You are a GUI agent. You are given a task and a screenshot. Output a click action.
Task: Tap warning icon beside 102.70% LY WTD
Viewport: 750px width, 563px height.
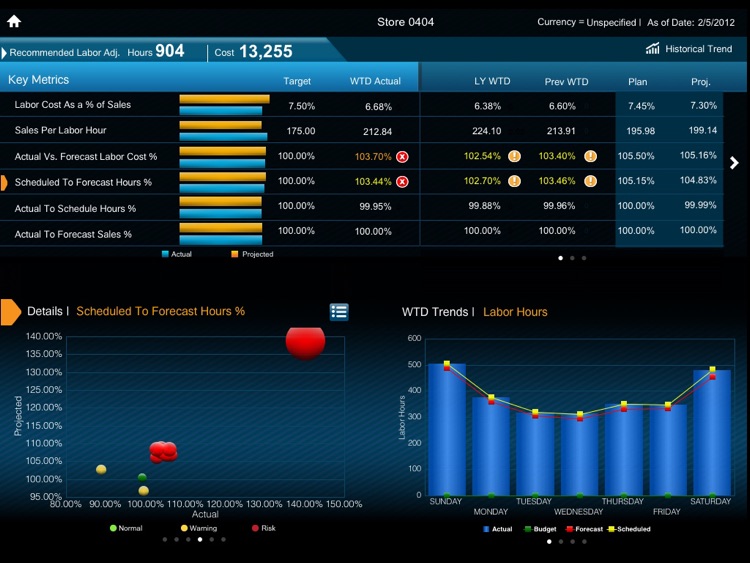click(514, 182)
